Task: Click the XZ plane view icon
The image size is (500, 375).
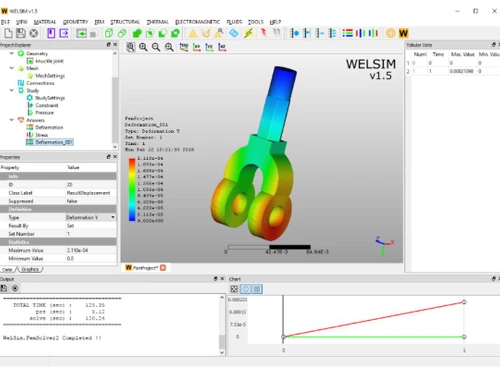Action: coord(222,47)
